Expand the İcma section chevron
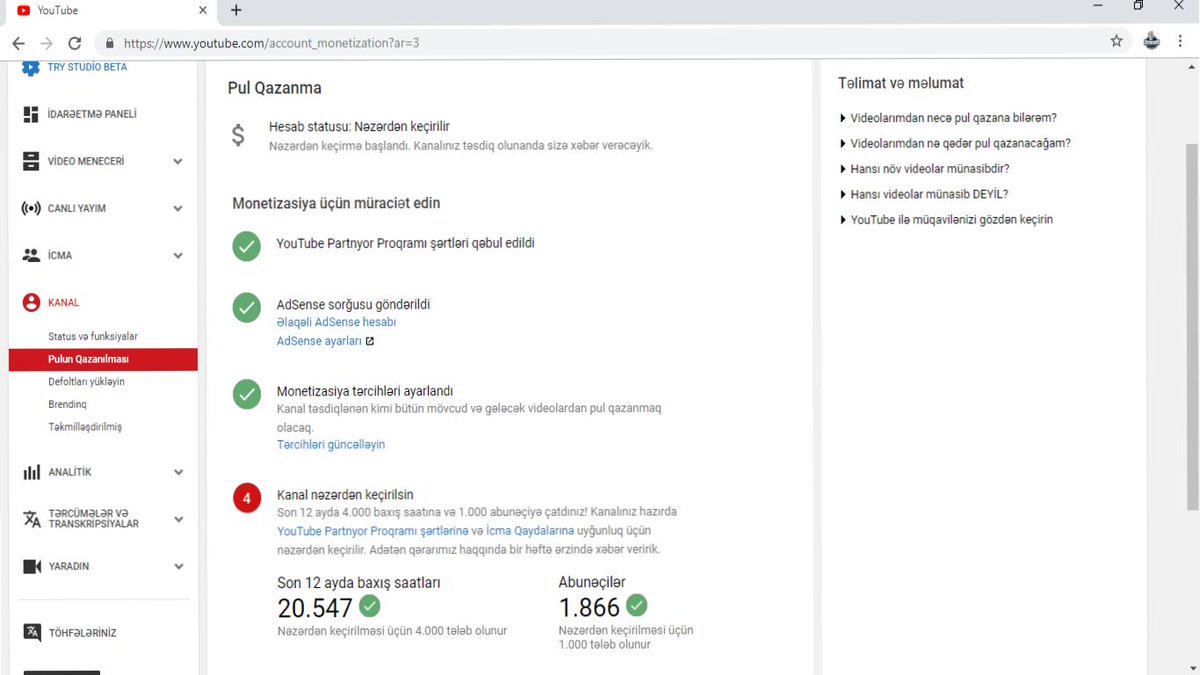The width and height of the screenshot is (1200, 675). pos(178,255)
